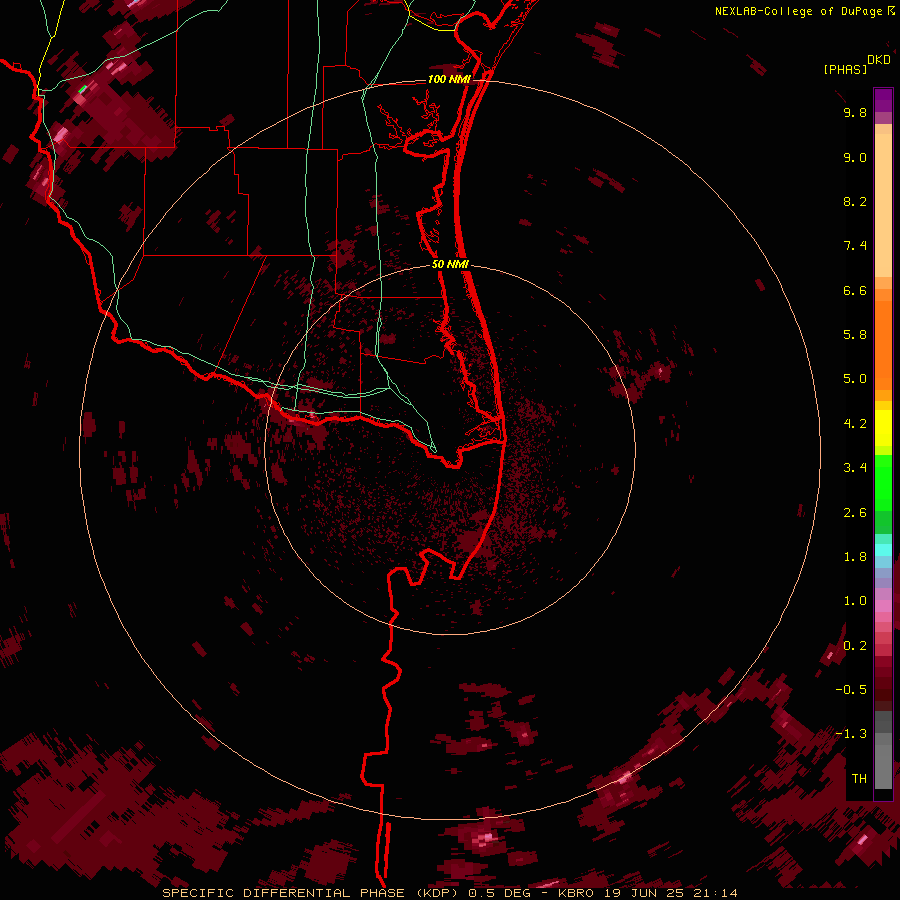Screen dimensions: 900x900
Task: Click the 50 NMI range ring label
Action: tap(450, 264)
